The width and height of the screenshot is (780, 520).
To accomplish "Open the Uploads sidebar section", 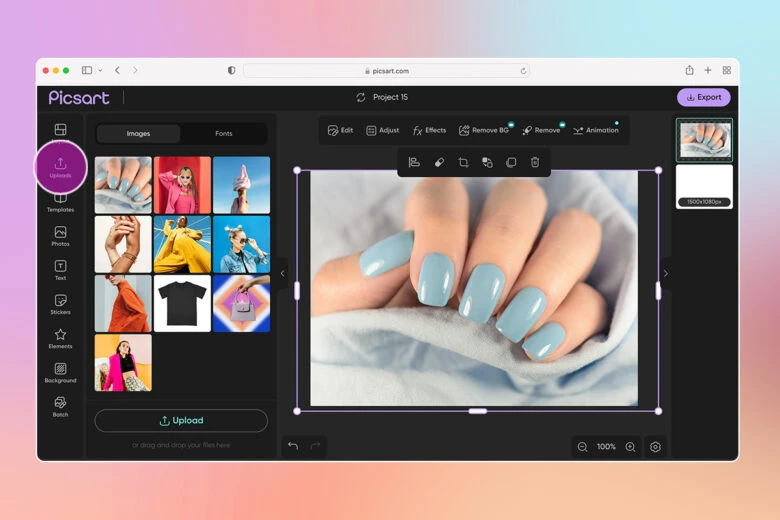I will pyautogui.click(x=60, y=167).
